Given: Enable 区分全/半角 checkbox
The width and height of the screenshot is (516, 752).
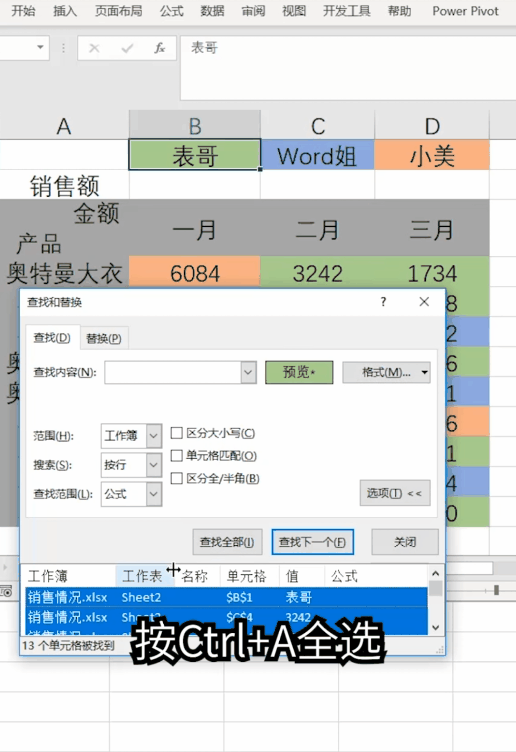Looking at the screenshot, I should pos(176,478).
